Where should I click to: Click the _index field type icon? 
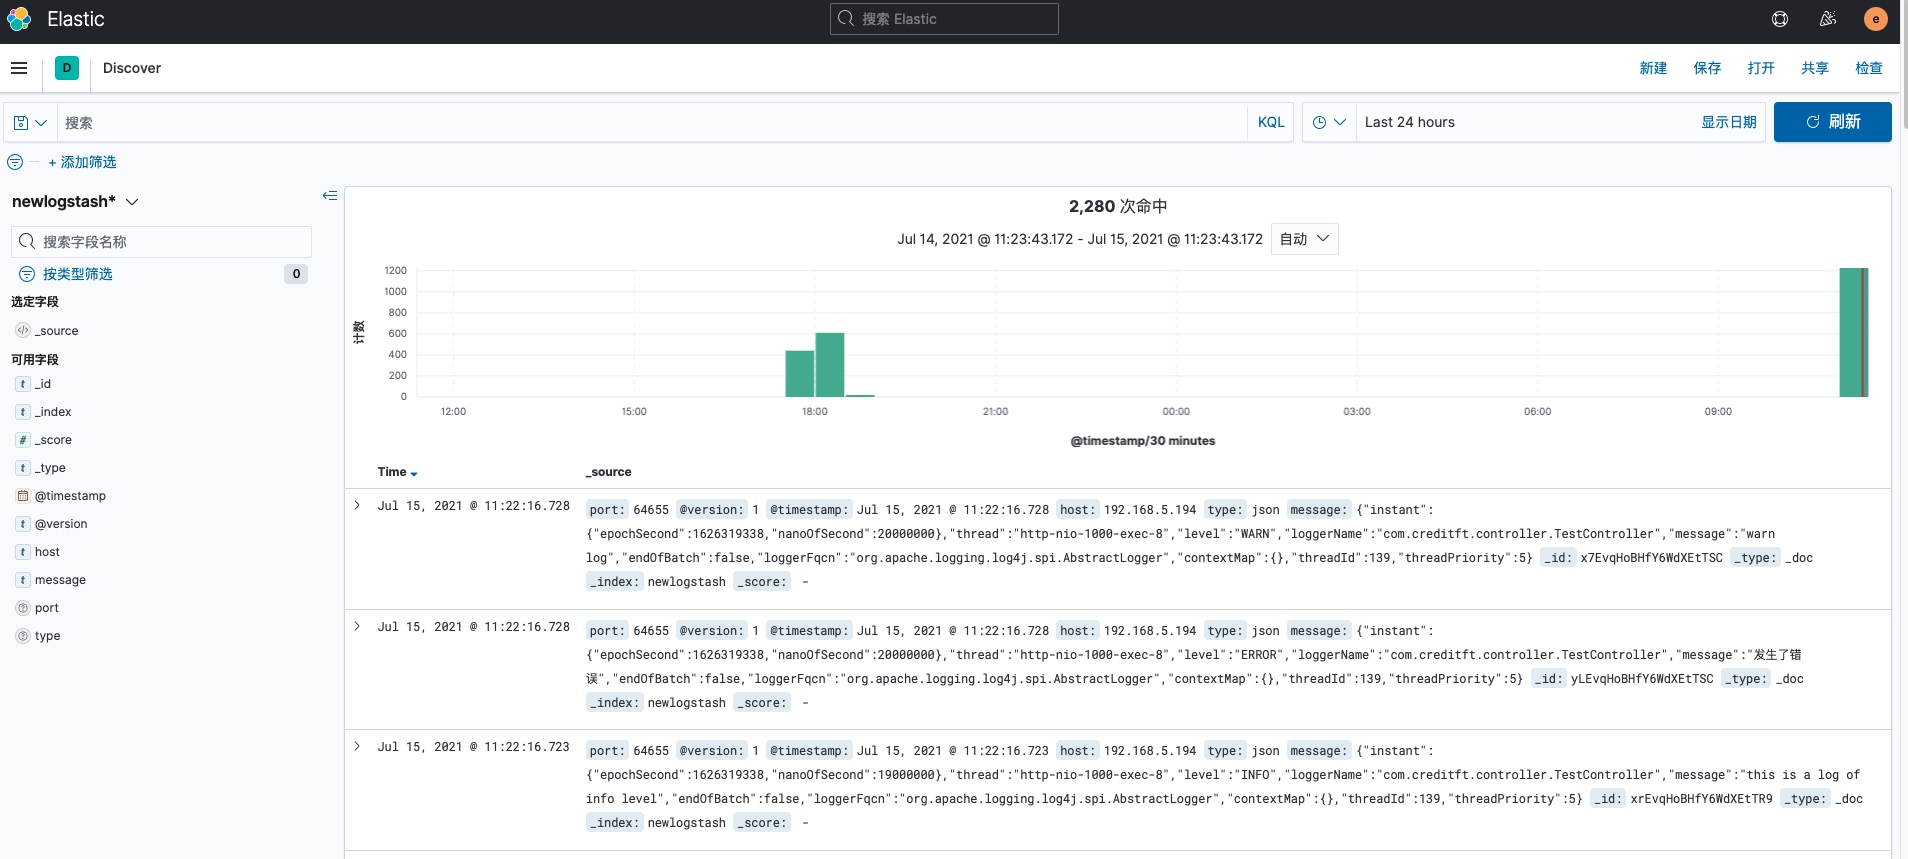pyautogui.click(x=23, y=412)
